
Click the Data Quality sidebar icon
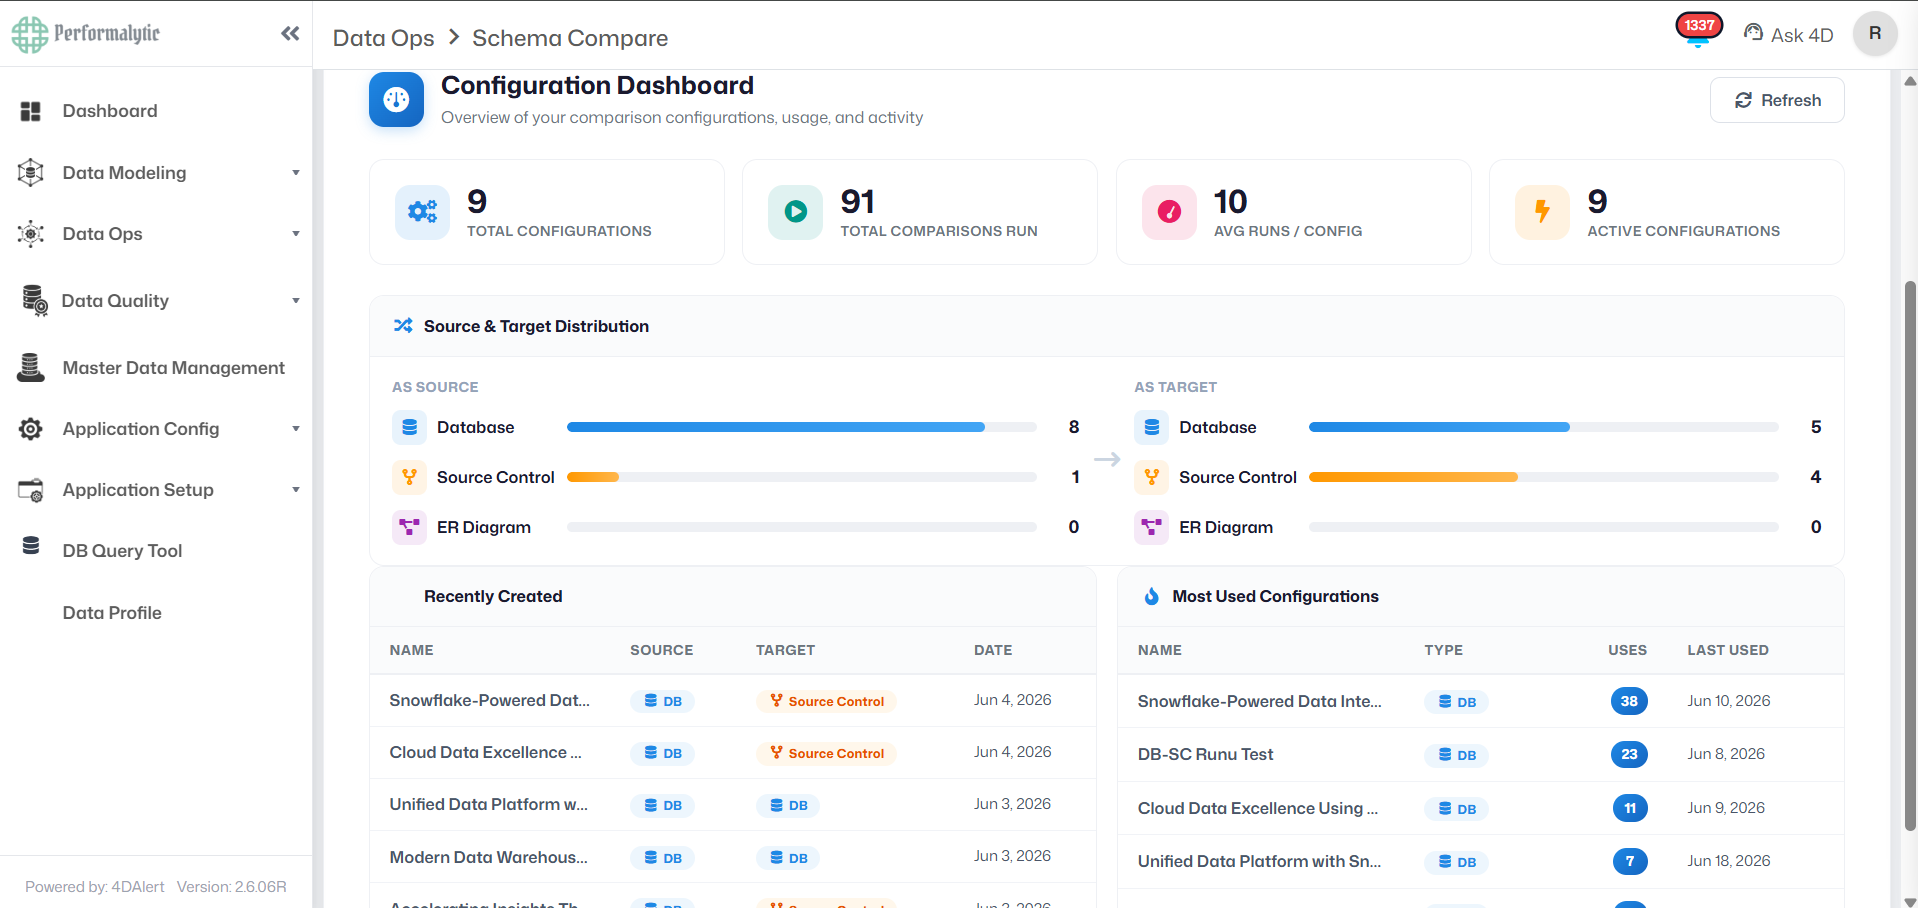coord(34,300)
